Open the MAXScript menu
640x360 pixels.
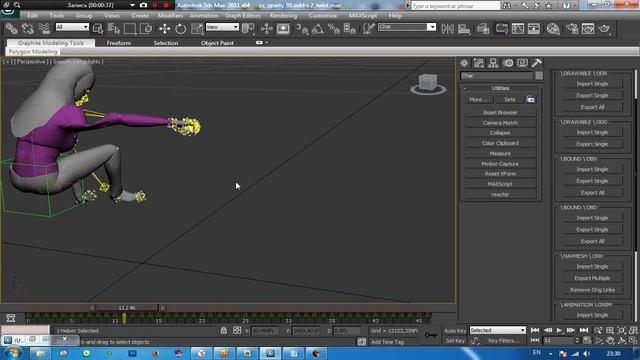click(363, 16)
